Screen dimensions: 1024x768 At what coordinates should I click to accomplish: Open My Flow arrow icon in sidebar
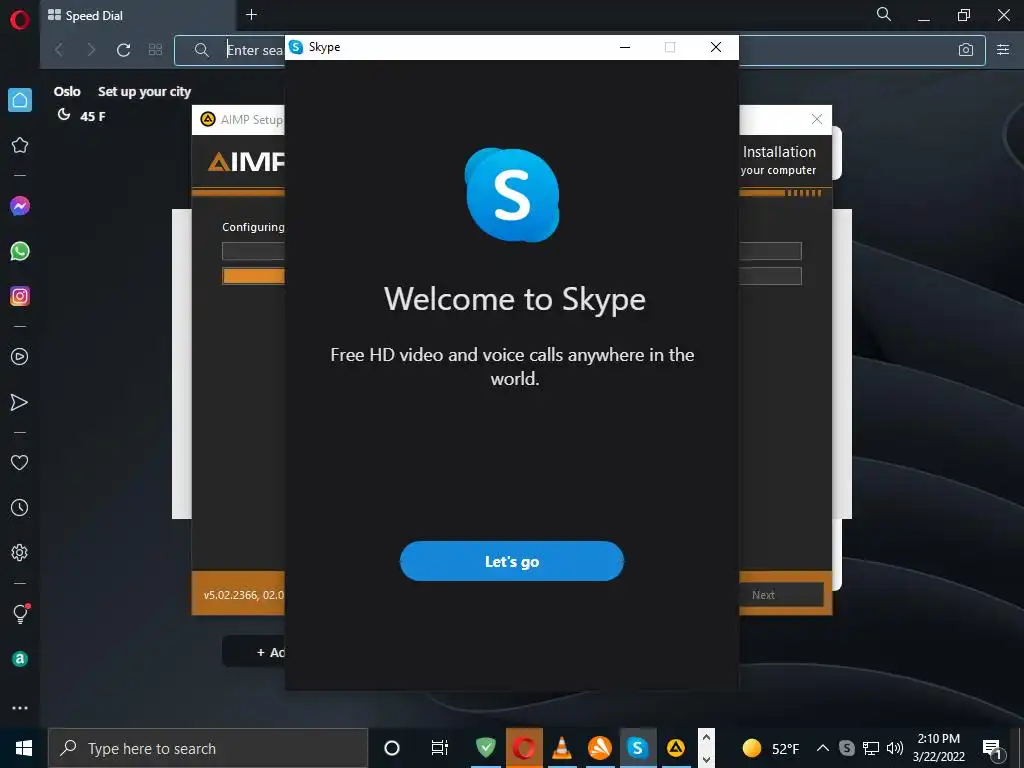pyautogui.click(x=20, y=402)
